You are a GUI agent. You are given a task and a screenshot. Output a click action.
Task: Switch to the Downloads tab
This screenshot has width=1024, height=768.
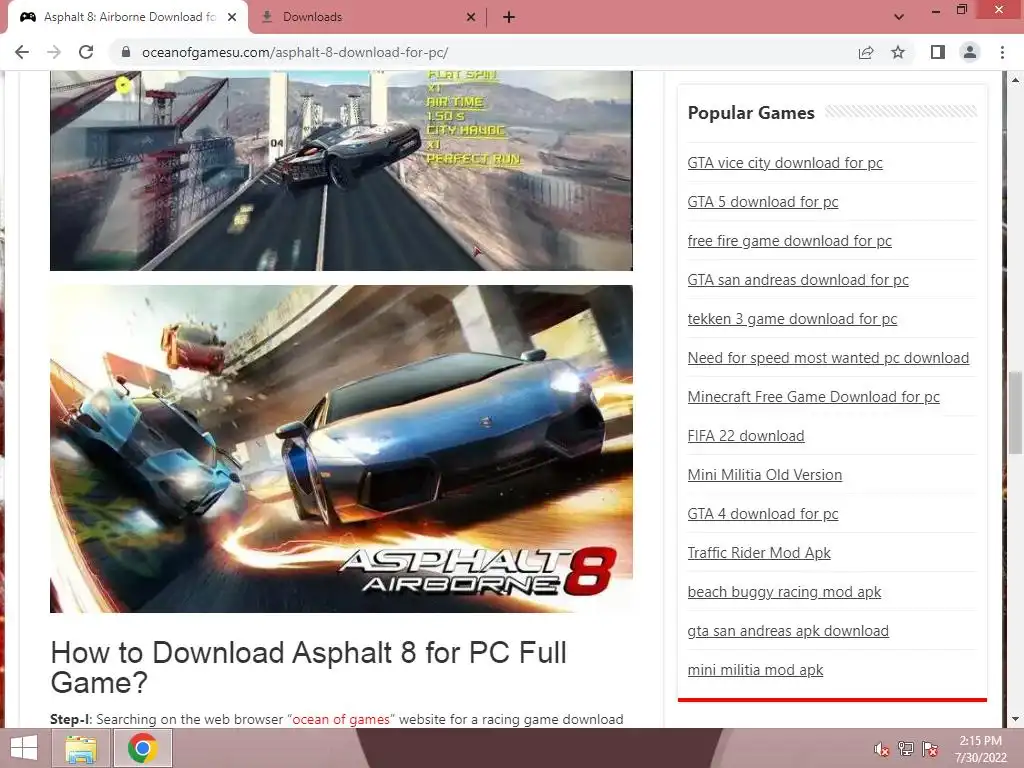368,17
